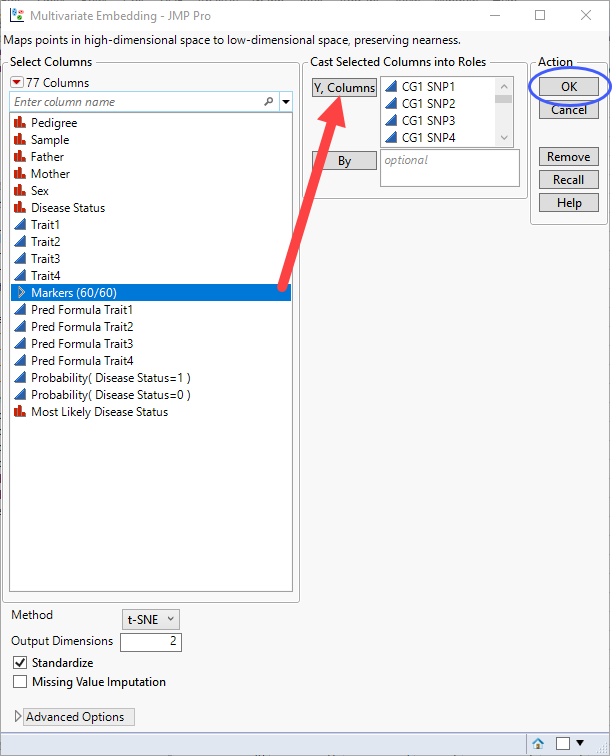Image resolution: width=612 pixels, height=756 pixels.
Task: Click the Pred Formula Trait3 continuous icon
Action: [x=20, y=344]
